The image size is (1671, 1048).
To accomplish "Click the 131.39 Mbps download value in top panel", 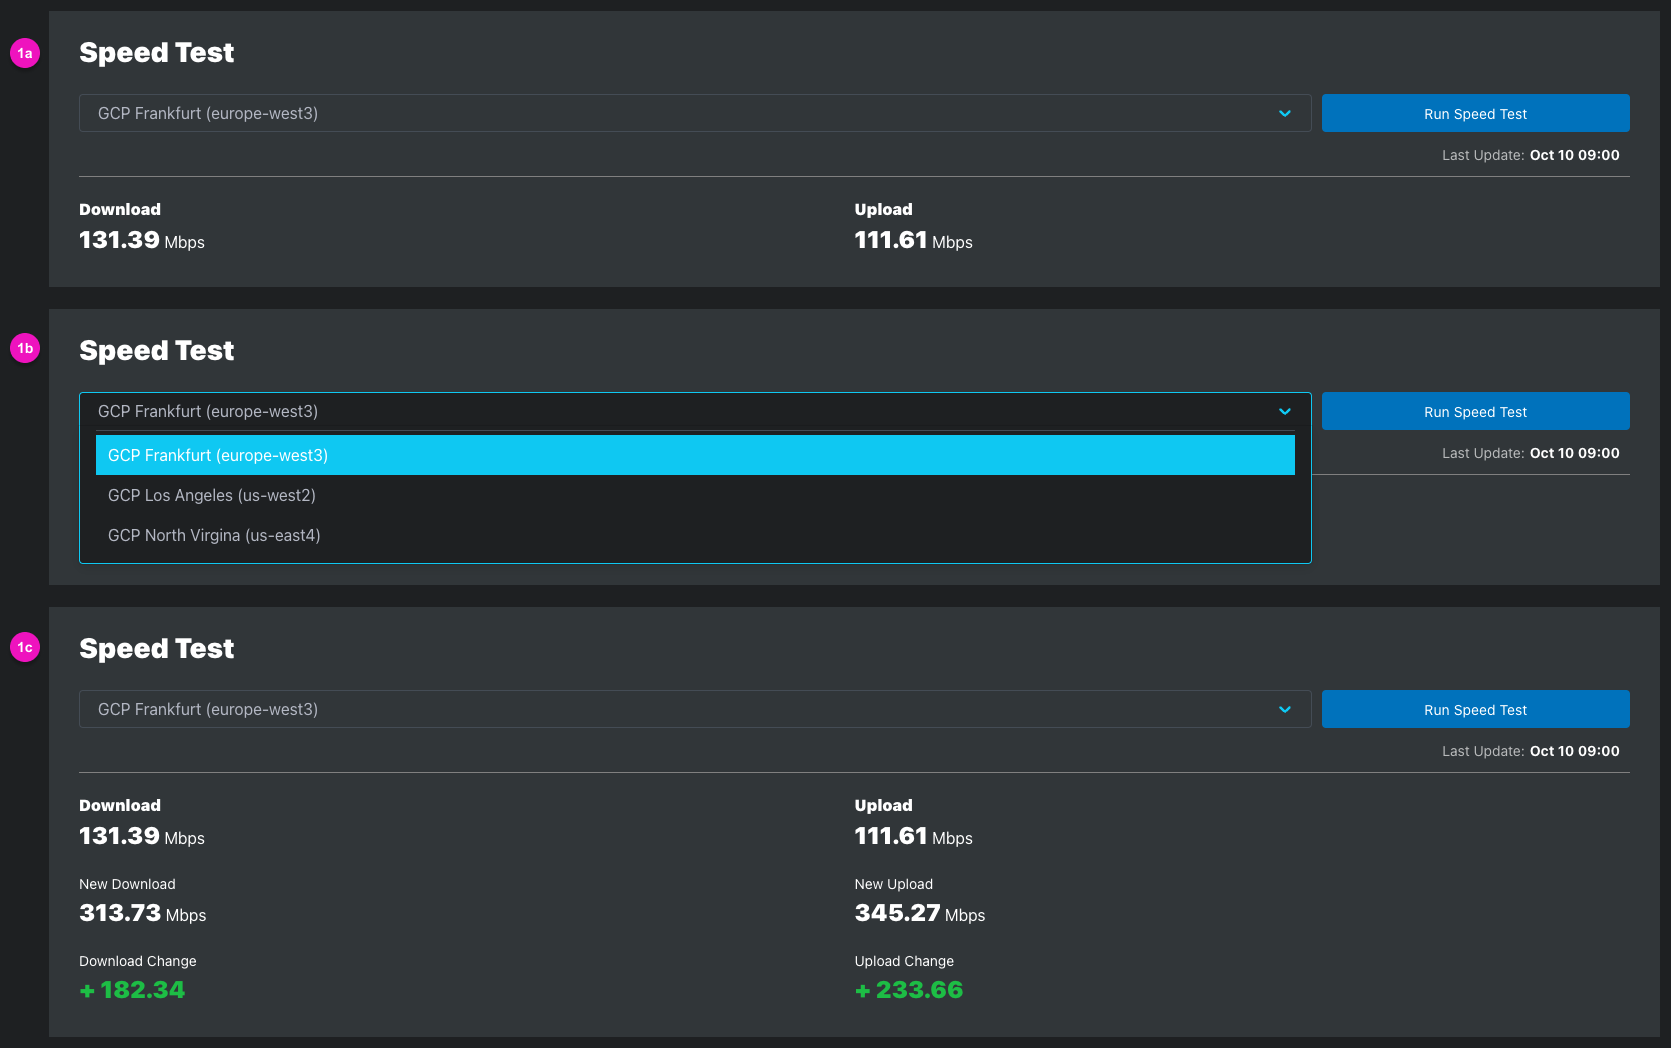I will (x=141, y=240).
